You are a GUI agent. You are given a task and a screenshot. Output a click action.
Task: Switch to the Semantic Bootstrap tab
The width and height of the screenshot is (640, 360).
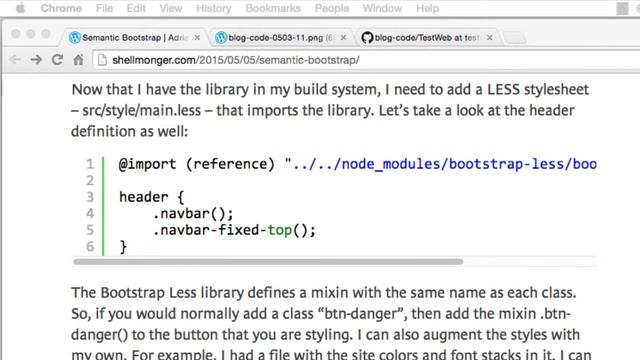[135, 38]
